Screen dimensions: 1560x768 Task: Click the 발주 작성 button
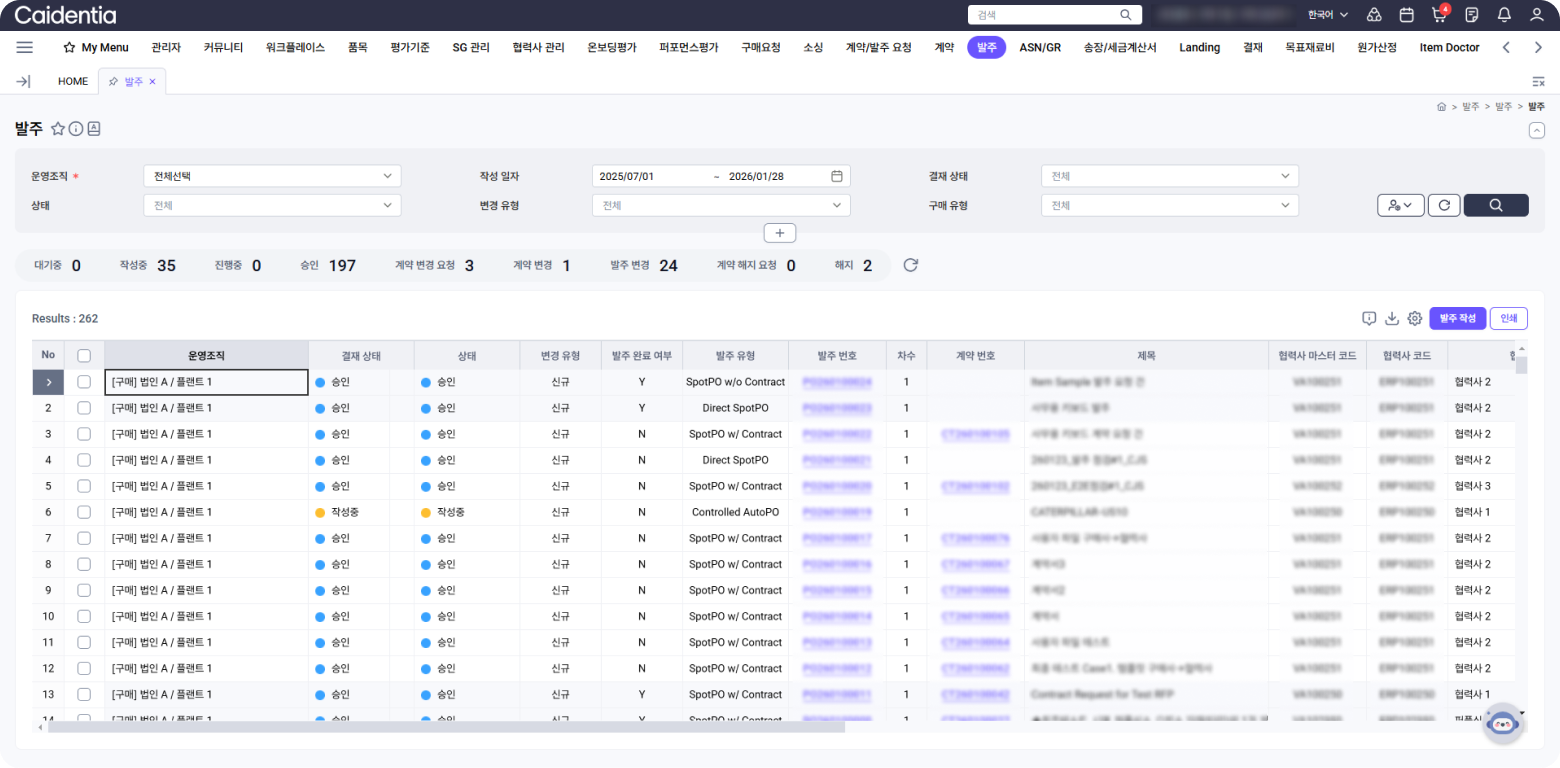coord(1457,318)
